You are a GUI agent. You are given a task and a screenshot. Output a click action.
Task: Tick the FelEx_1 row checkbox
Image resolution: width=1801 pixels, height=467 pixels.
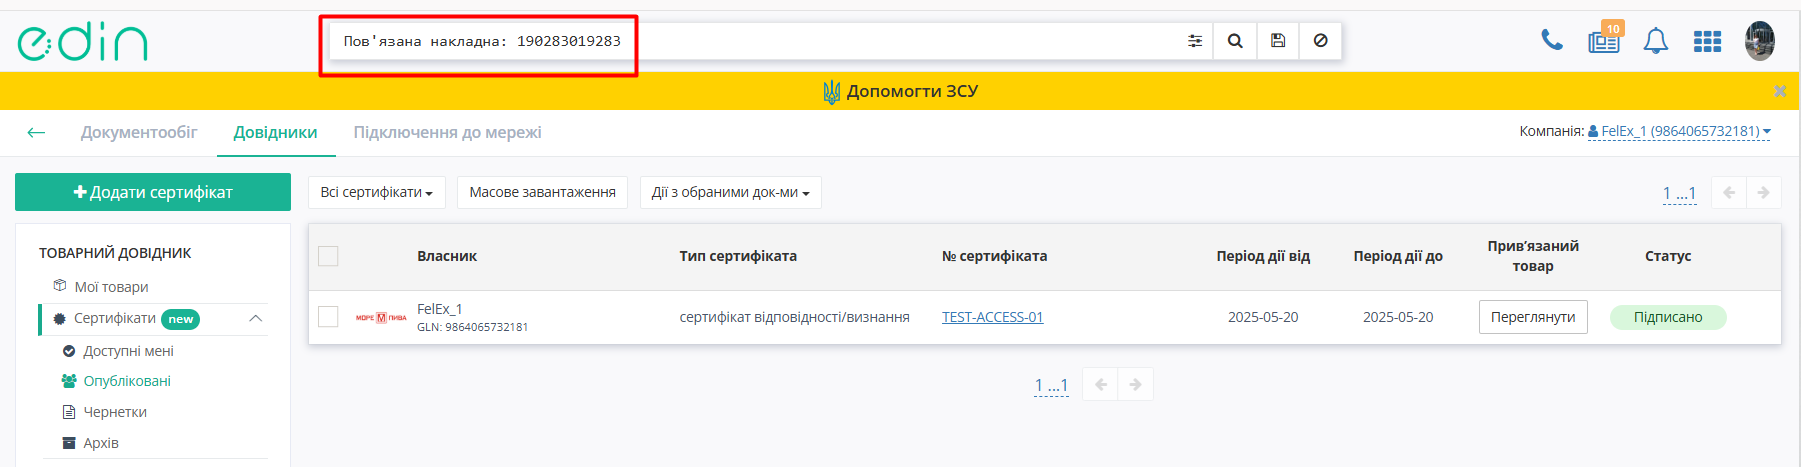[328, 317]
